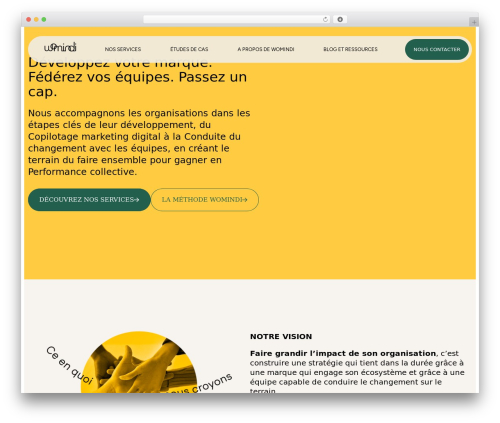Click the Womindi logo

coord(60,47)
